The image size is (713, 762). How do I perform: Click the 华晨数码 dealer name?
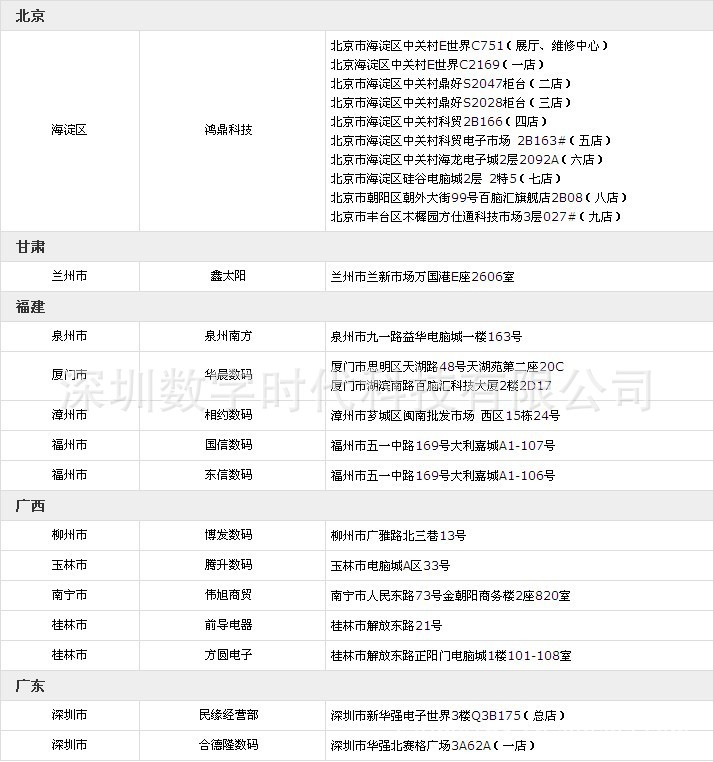tap(228, 375)
